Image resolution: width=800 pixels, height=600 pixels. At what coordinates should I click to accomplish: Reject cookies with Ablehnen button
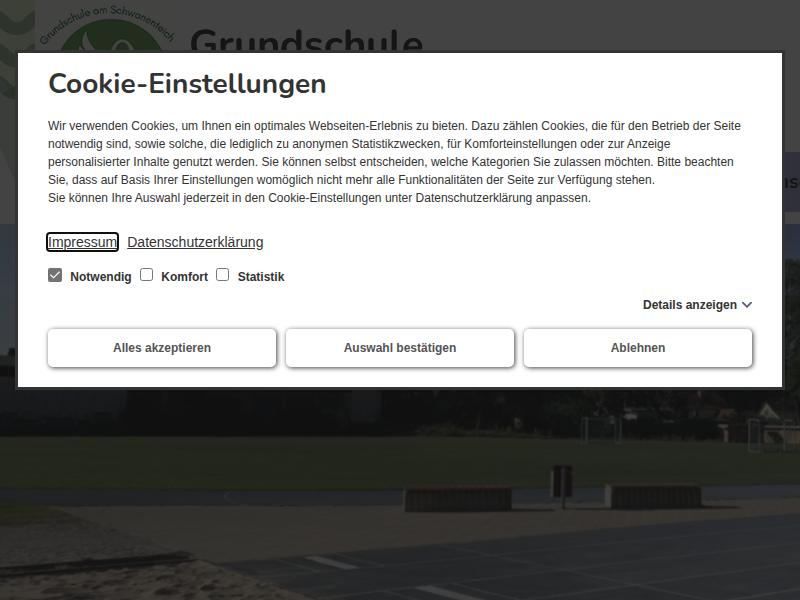click(x=637, y=348)
